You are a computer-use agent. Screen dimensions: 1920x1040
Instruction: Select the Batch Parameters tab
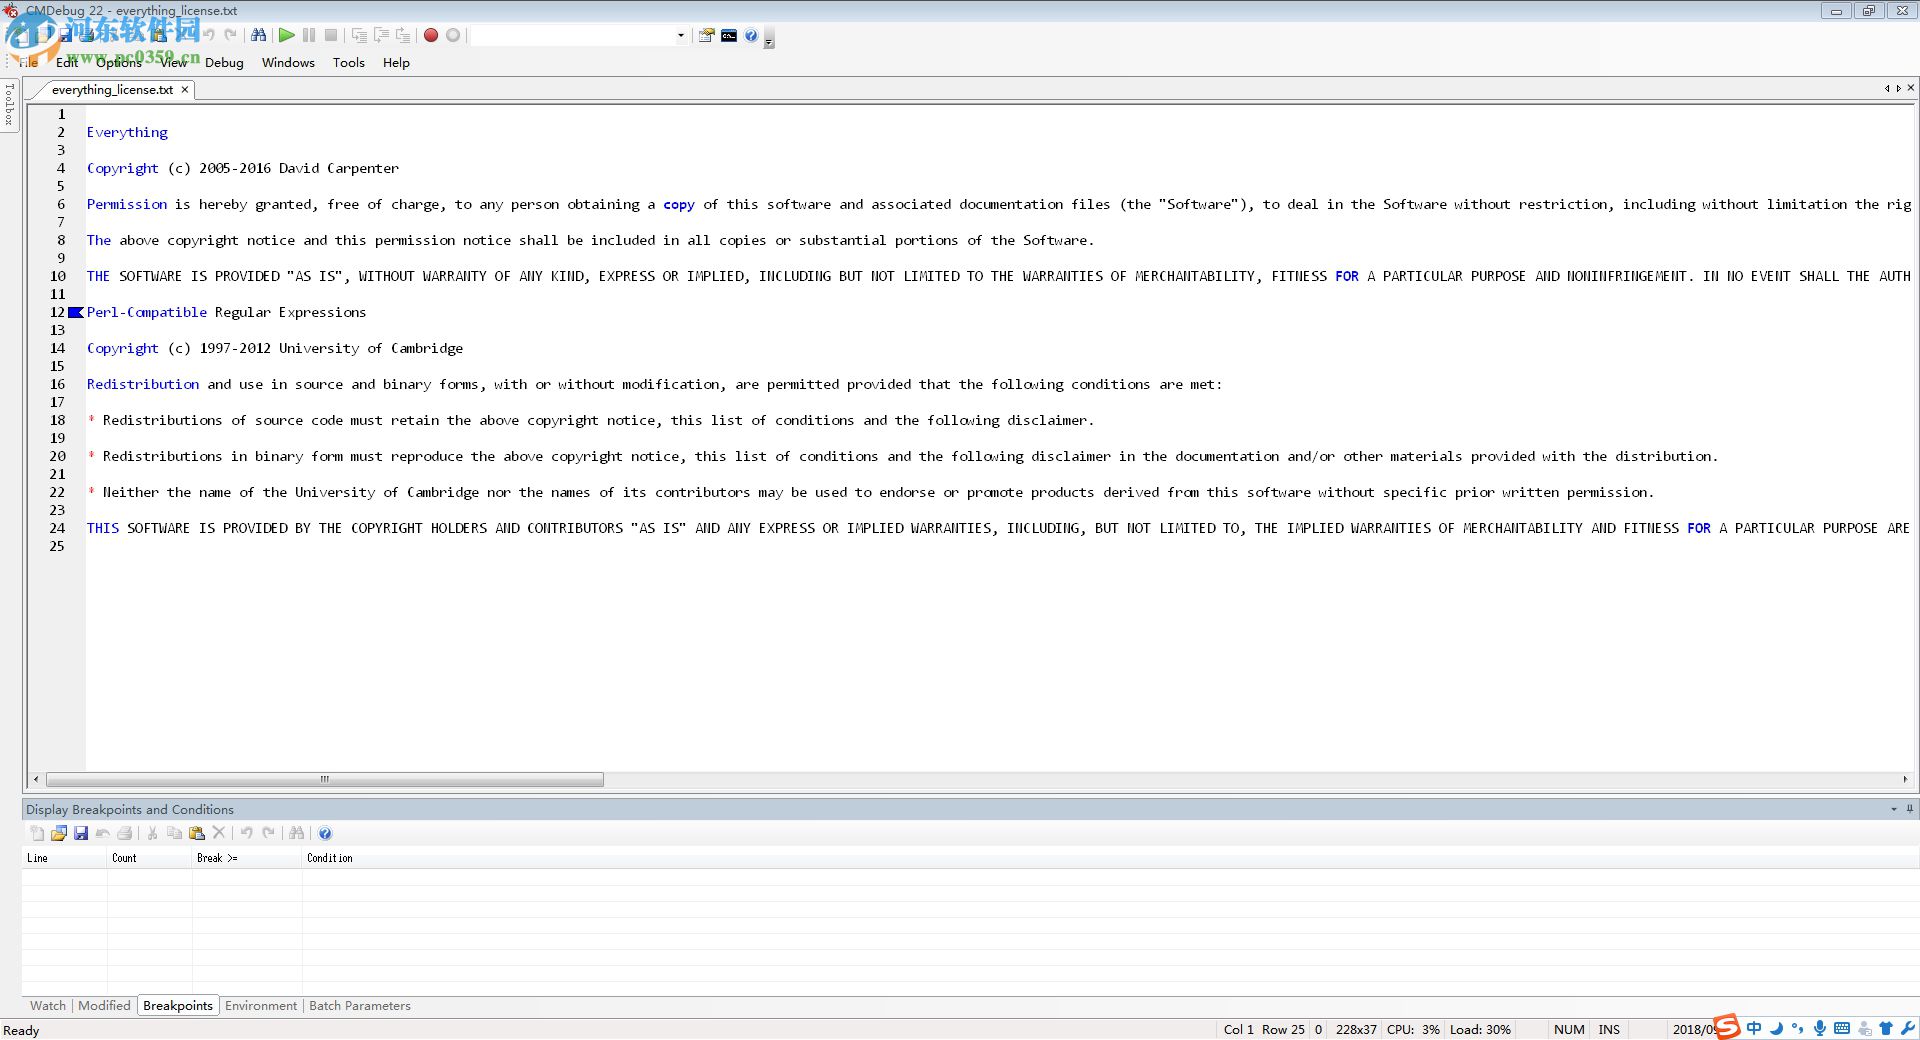[x=359, y=1005]
